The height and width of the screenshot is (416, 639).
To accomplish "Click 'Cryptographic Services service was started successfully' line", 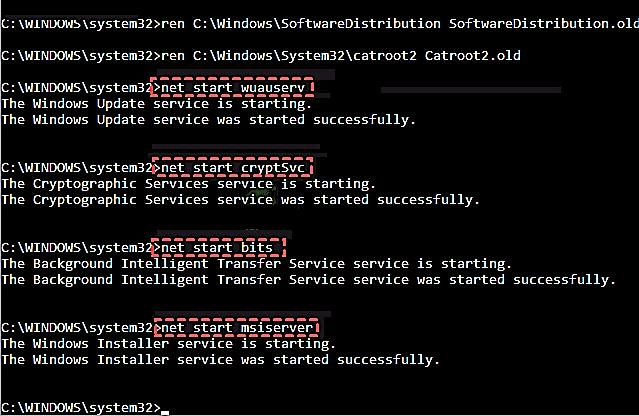I will pos(240,199).
